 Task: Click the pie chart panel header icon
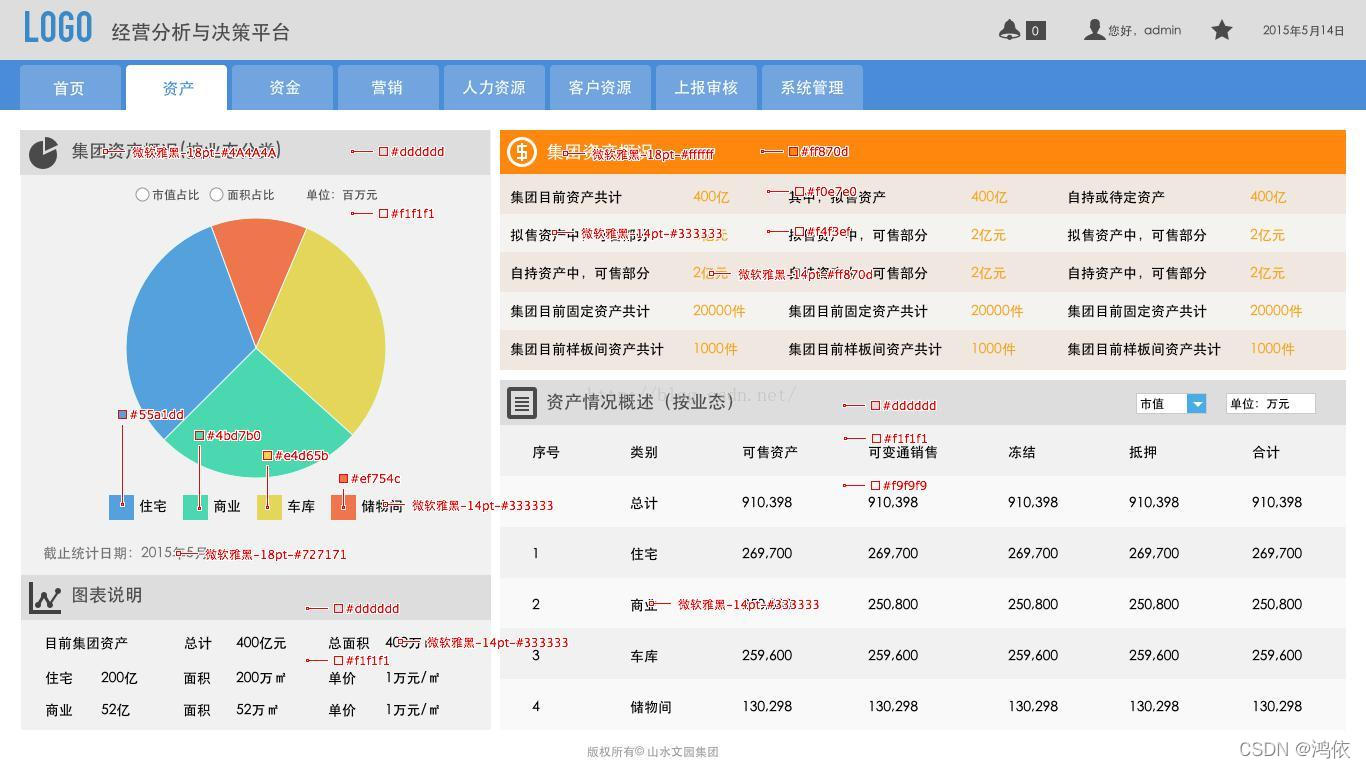pyautogui.click(x=43, y=153)
